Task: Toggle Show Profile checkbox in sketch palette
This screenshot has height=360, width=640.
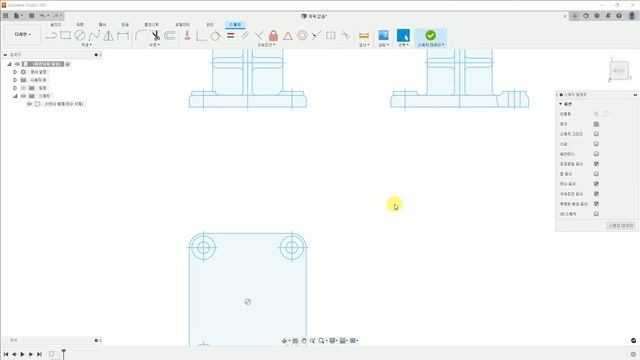Action: [596, 164]
